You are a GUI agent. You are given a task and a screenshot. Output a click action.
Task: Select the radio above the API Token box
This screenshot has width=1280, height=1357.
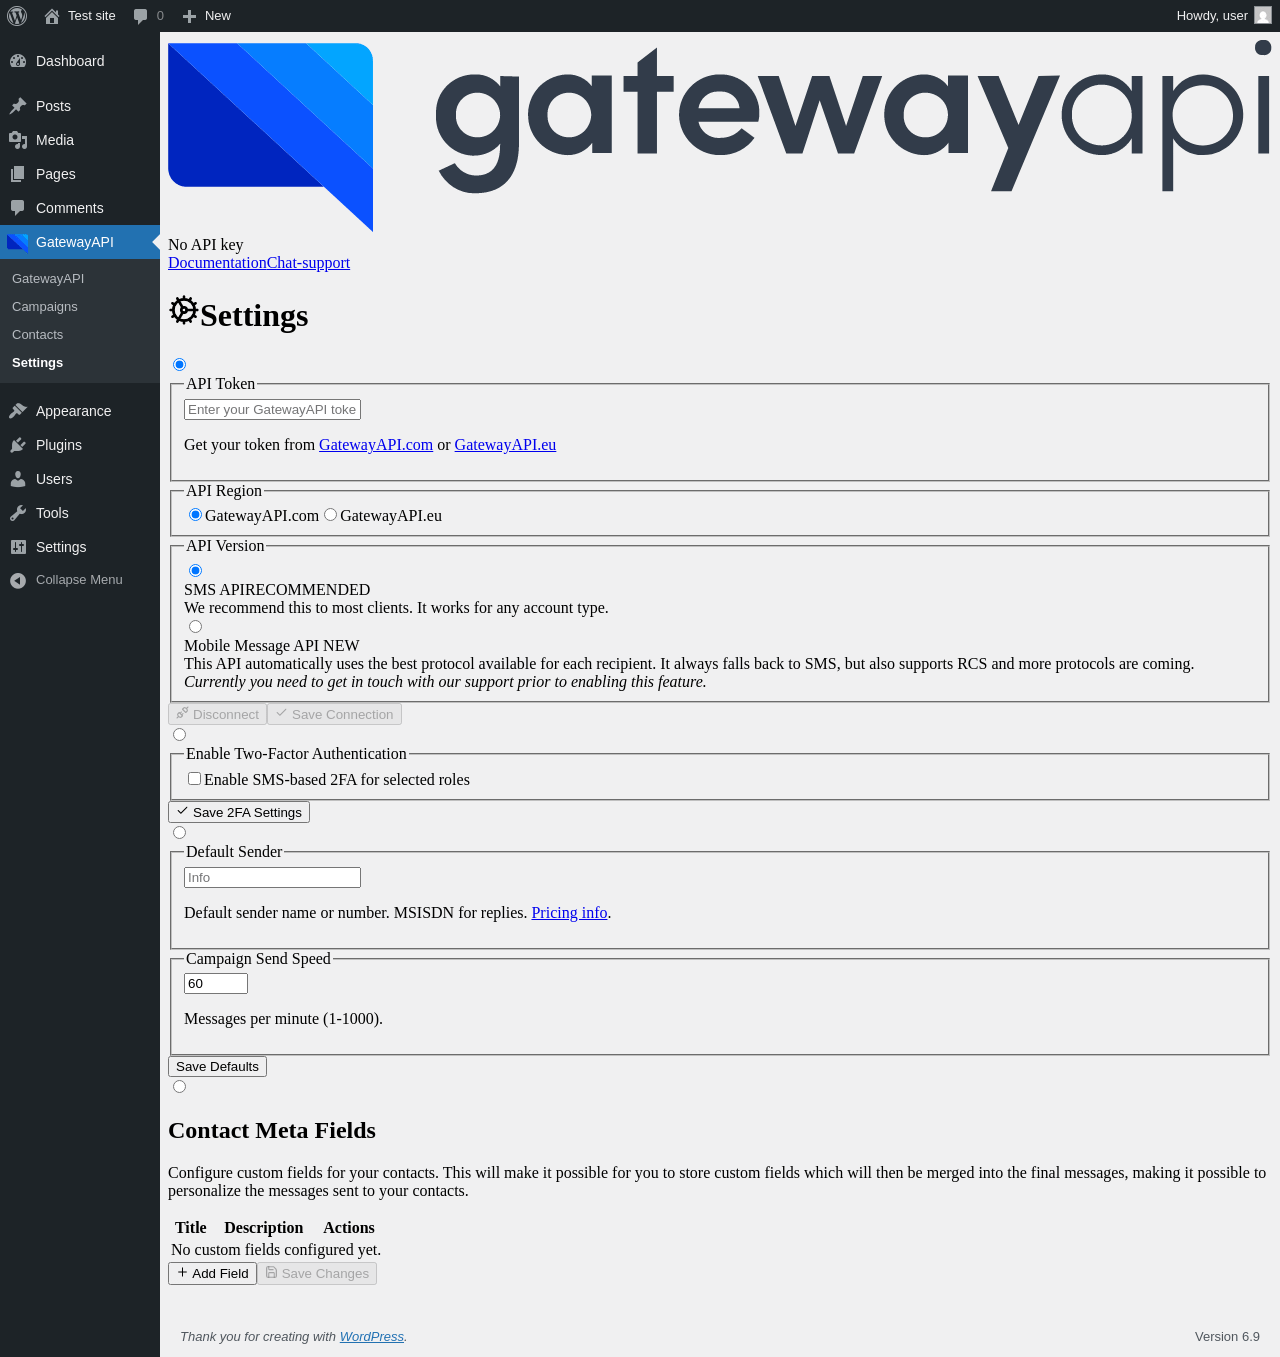coord(180,365)
